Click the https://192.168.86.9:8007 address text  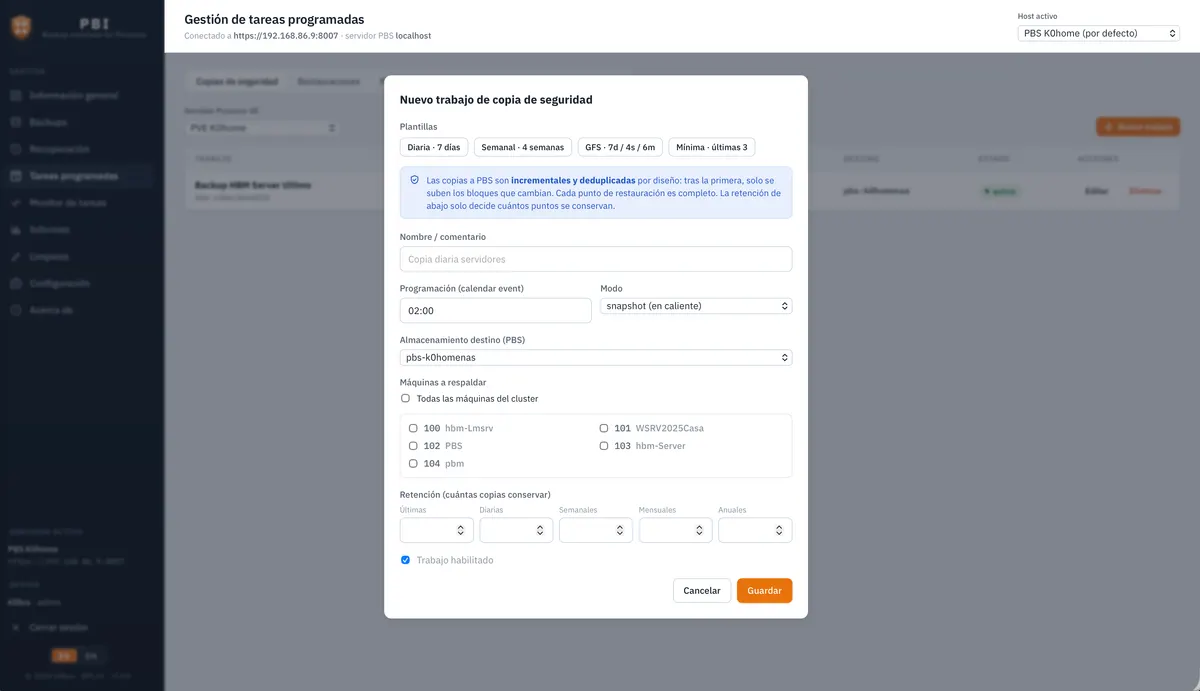286,36
